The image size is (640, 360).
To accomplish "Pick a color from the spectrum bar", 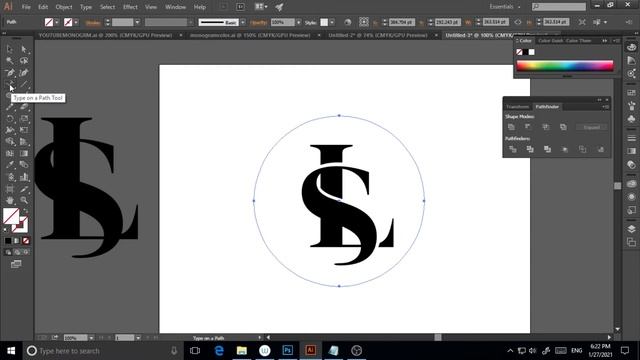I will tap(565, 66).
